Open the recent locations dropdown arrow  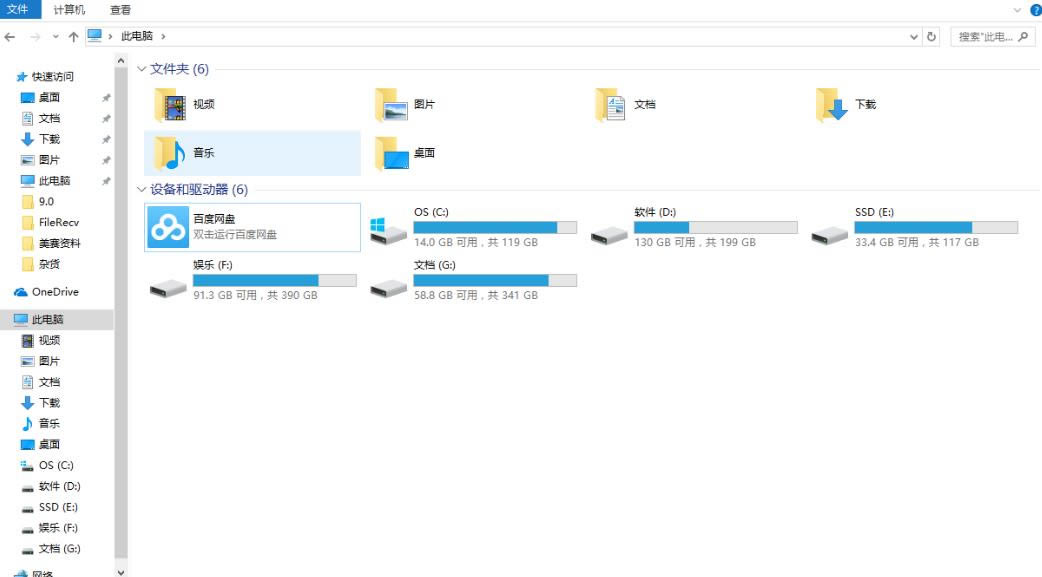[55, 37]
